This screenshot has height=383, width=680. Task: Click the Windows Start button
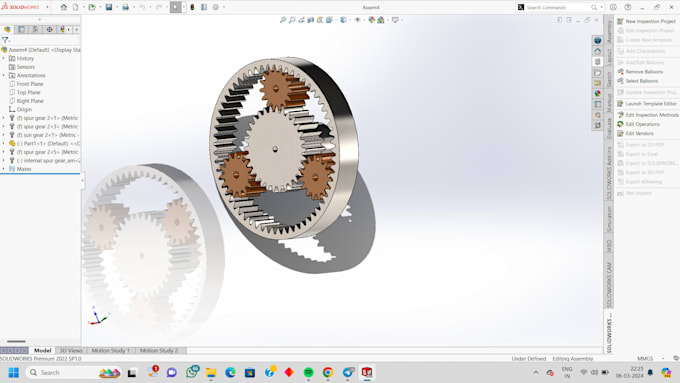[13, 373]
